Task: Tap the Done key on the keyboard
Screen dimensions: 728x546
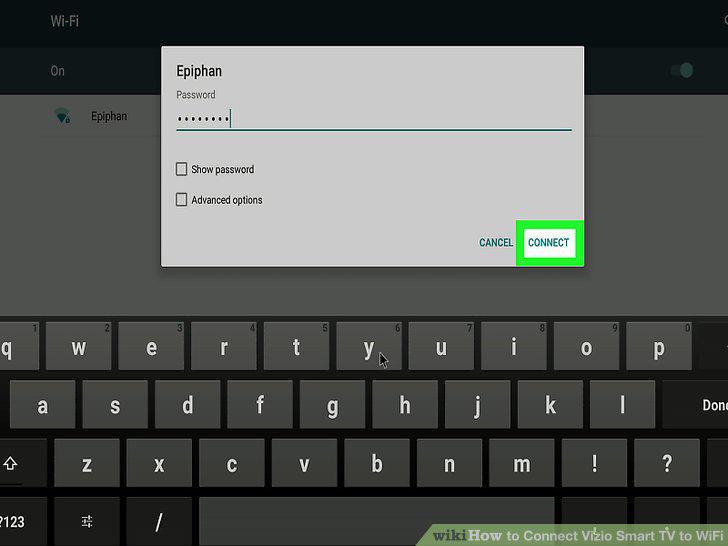Action: pyautogui.click(x=695, y=405)
